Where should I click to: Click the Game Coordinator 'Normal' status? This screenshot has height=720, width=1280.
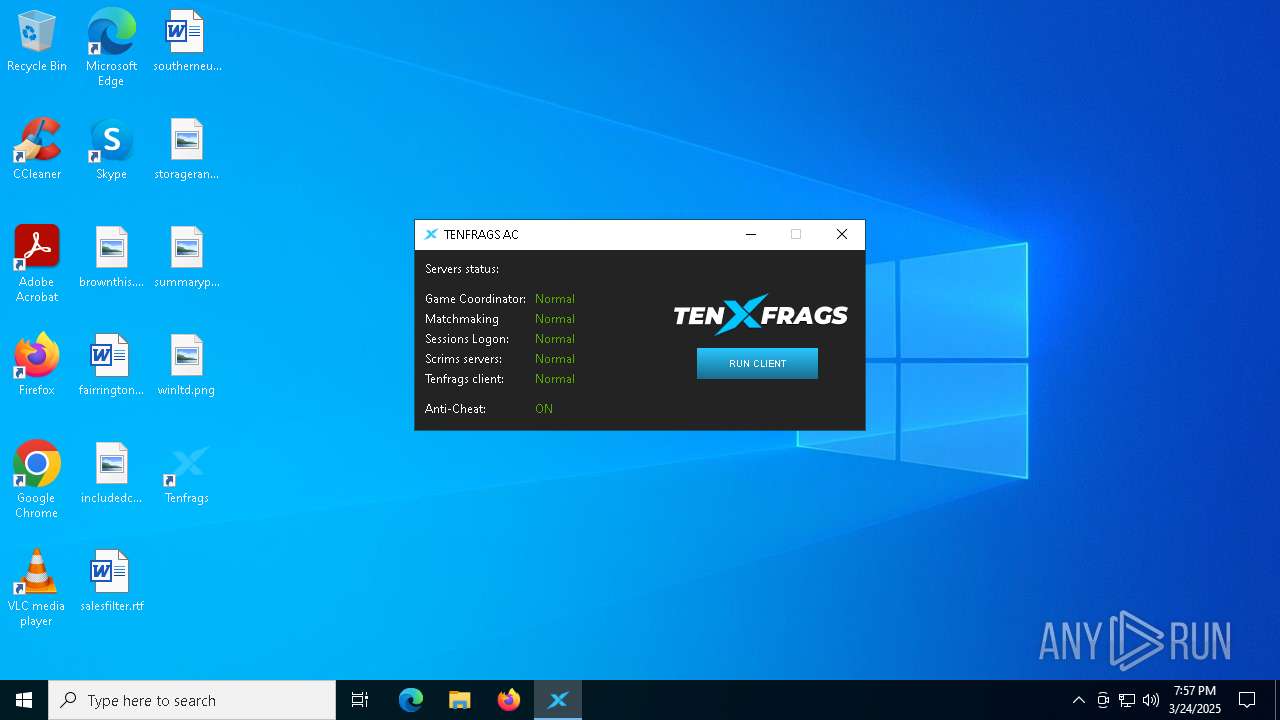click(x=555, y=299)
